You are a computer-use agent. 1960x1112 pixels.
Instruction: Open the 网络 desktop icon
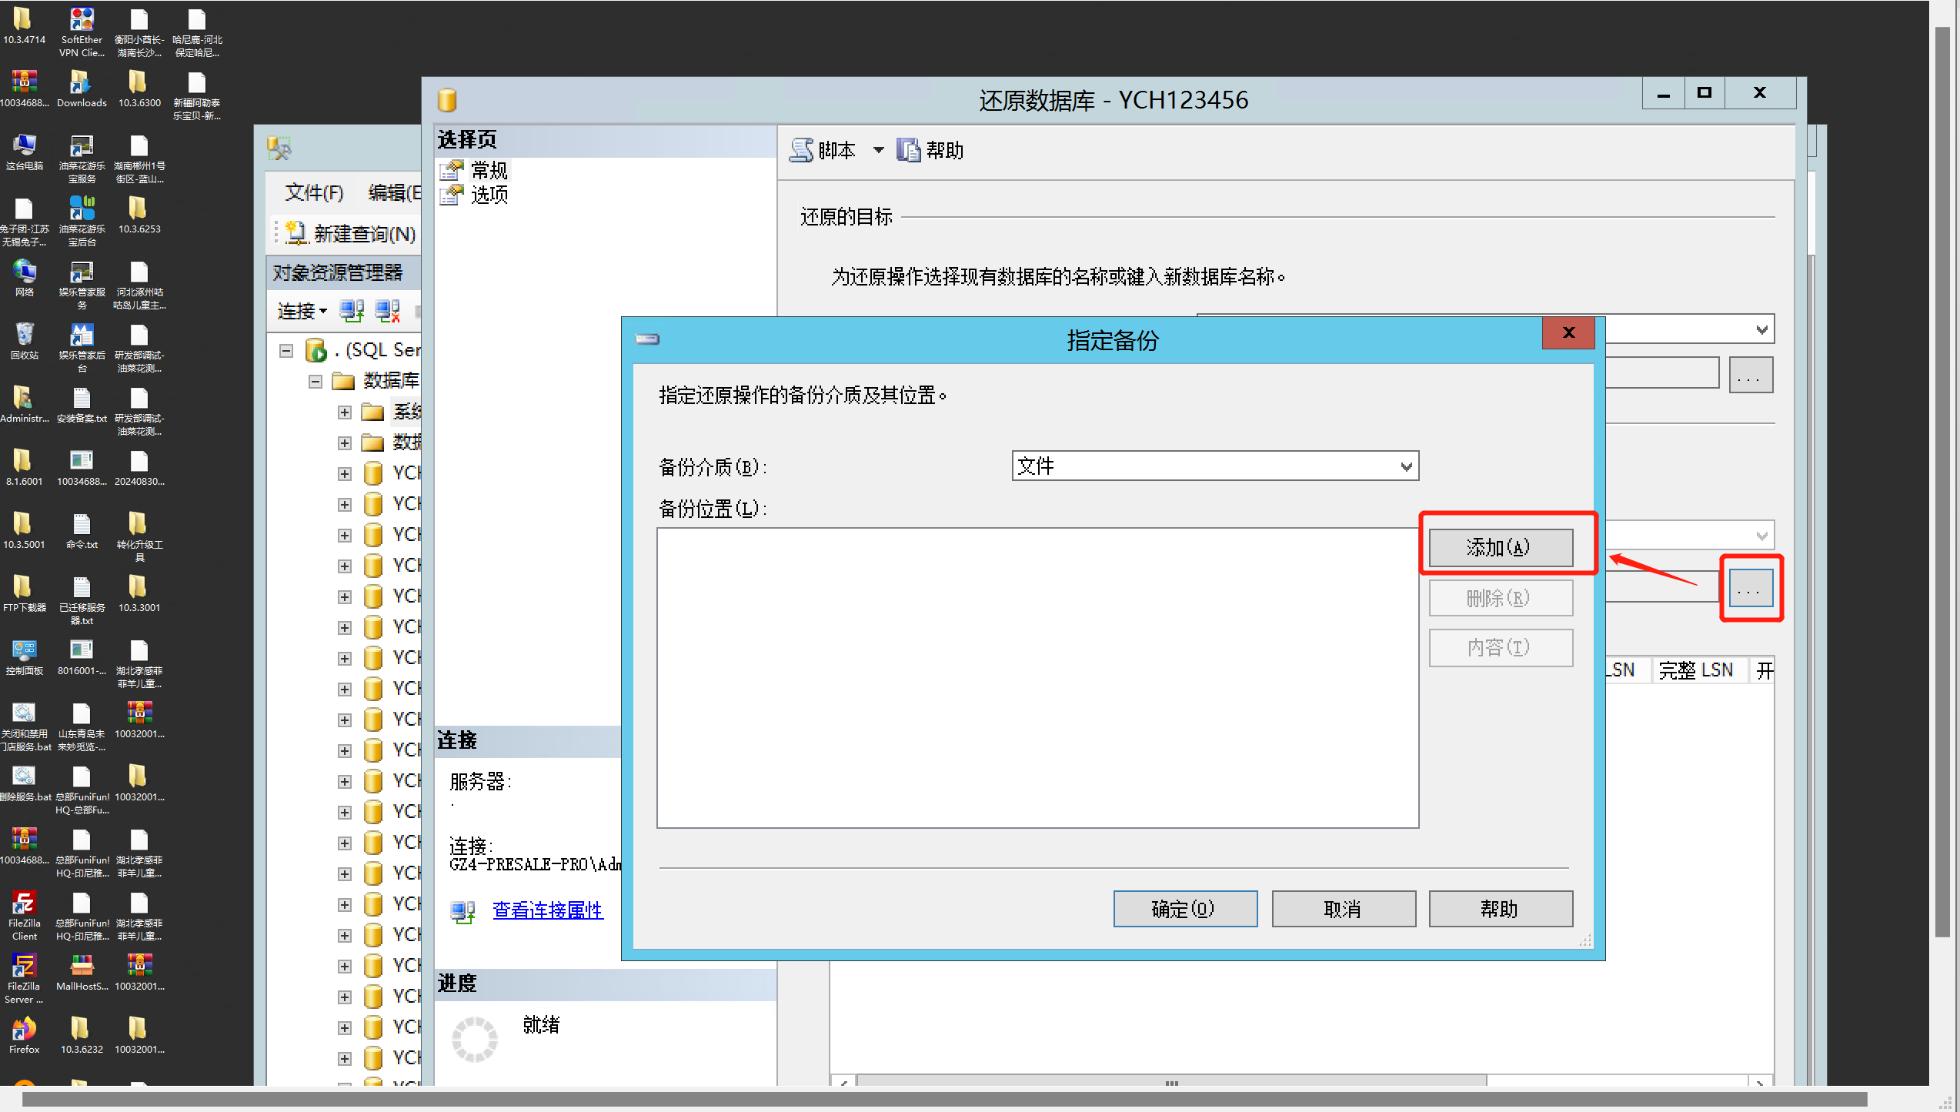point(24,278)
